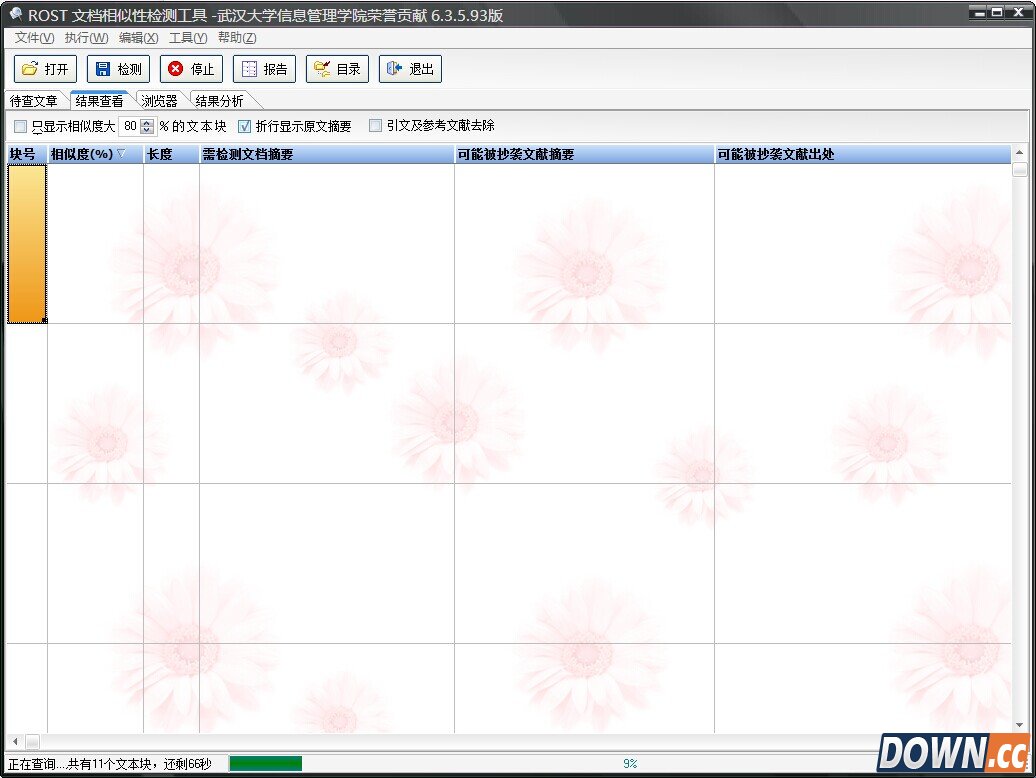Click the similarity percentage input field
The image size is (1036, 778).
pos(129,127)
